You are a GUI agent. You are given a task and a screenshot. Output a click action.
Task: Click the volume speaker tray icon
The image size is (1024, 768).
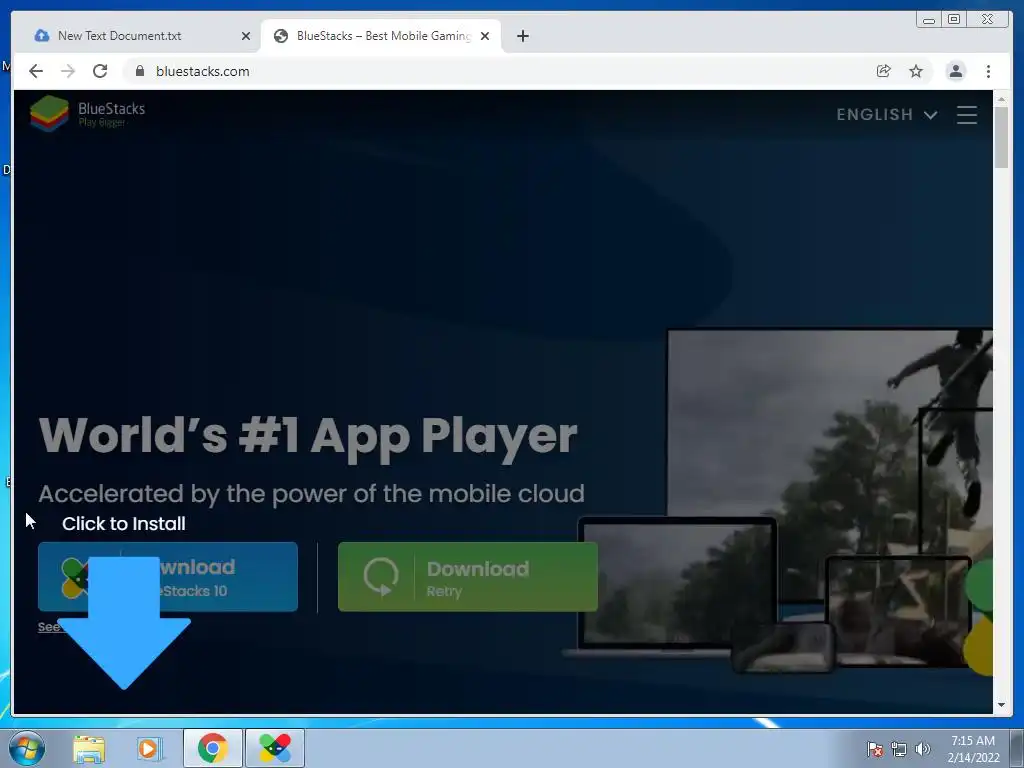pyautogui.click(x=923, y=749)
